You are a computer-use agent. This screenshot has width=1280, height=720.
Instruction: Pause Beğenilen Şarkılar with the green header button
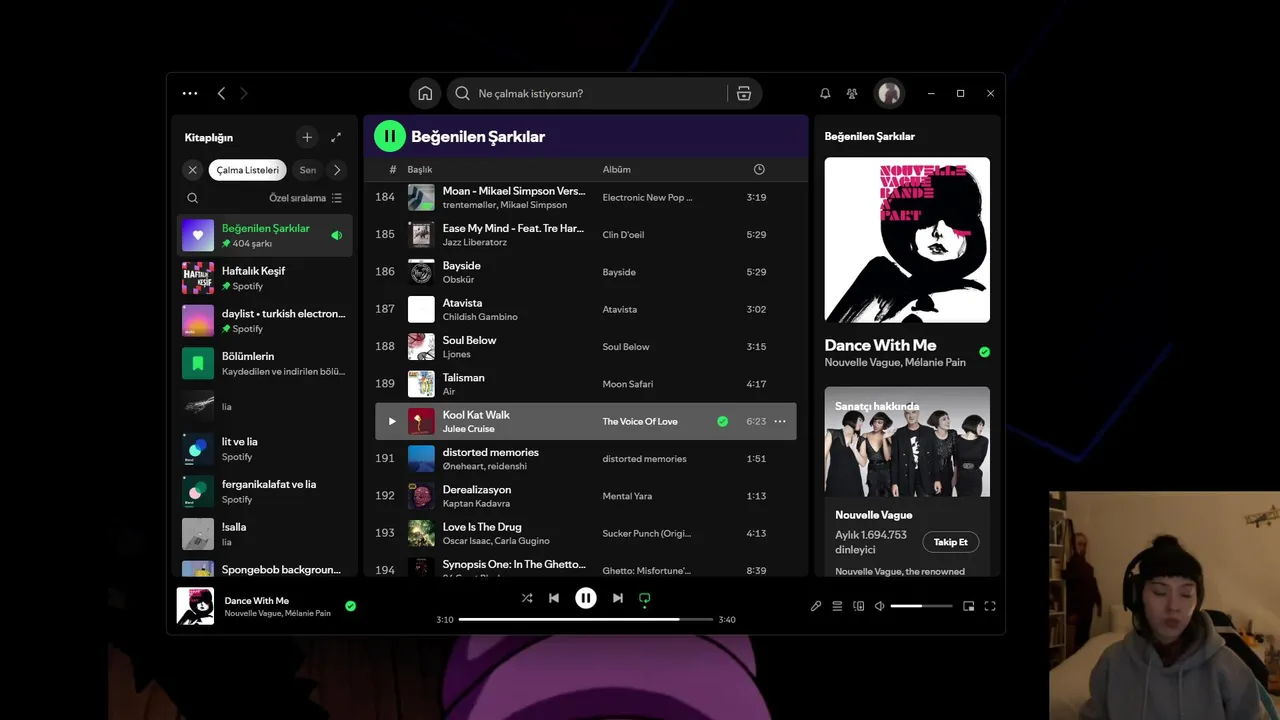[x=390, y=136]
